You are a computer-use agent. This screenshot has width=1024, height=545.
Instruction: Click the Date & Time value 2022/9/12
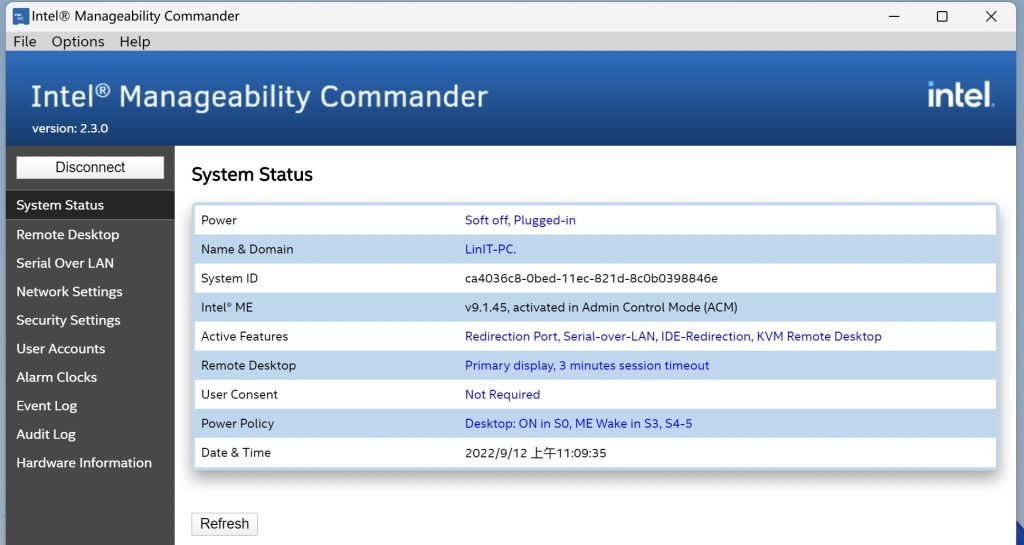tap(535, 453)
